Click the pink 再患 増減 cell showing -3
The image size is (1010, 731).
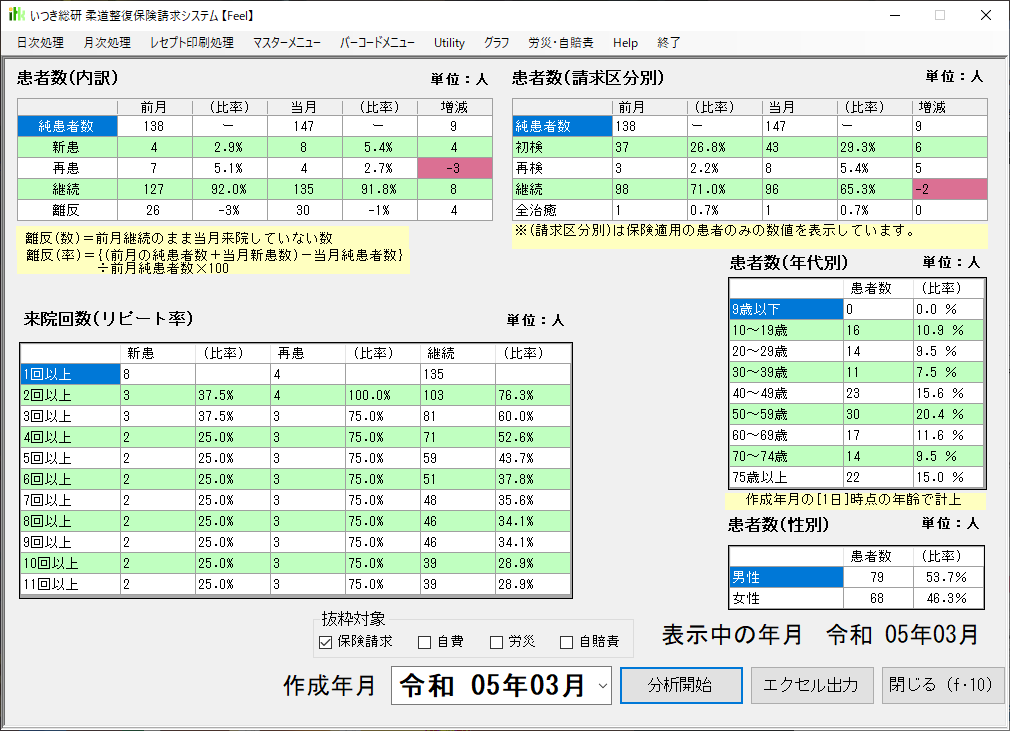click(455, 168)
